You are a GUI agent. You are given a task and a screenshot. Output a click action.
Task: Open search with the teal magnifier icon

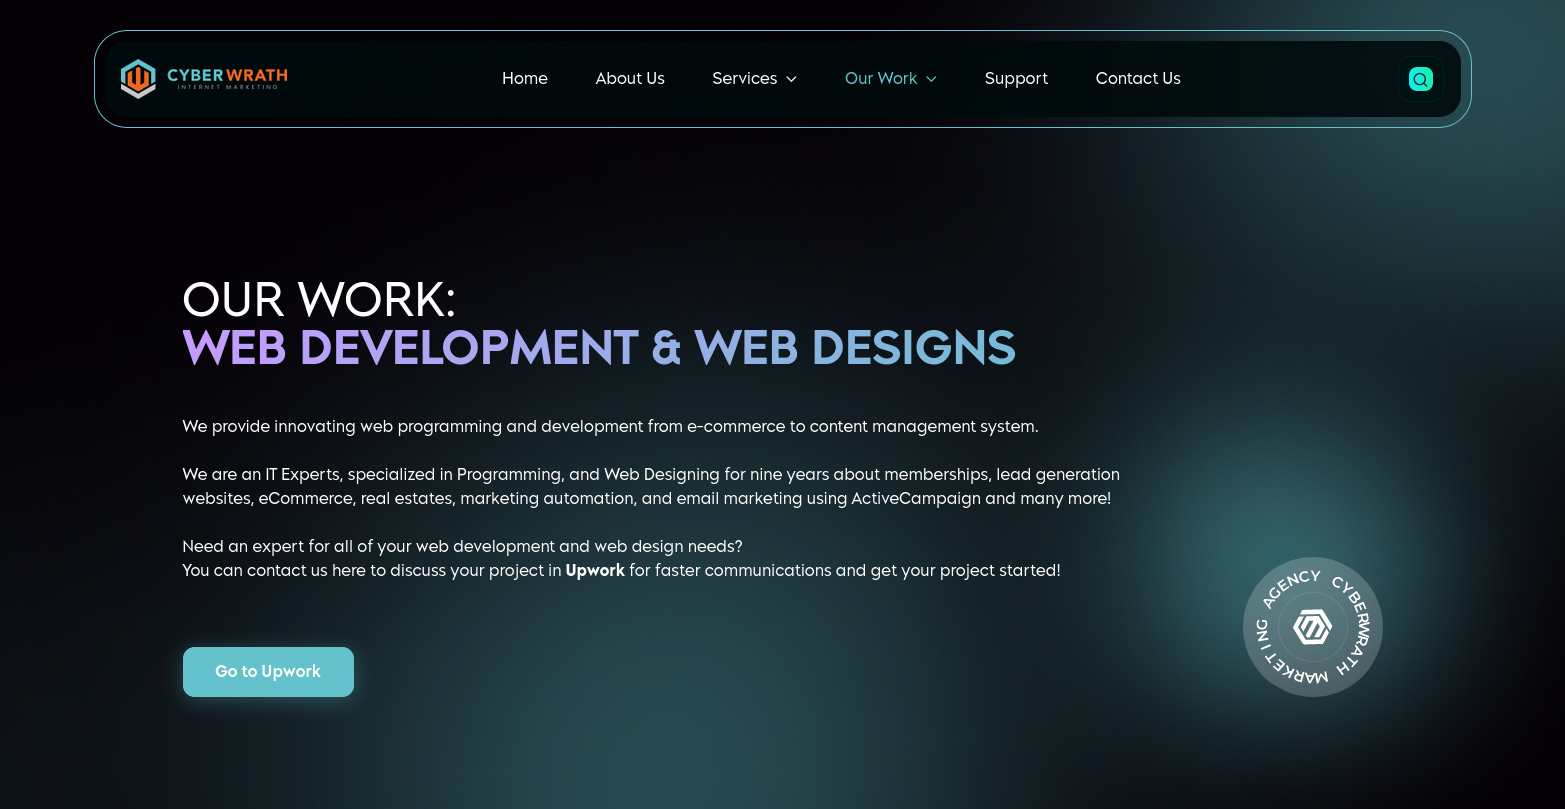(1420, 79)
